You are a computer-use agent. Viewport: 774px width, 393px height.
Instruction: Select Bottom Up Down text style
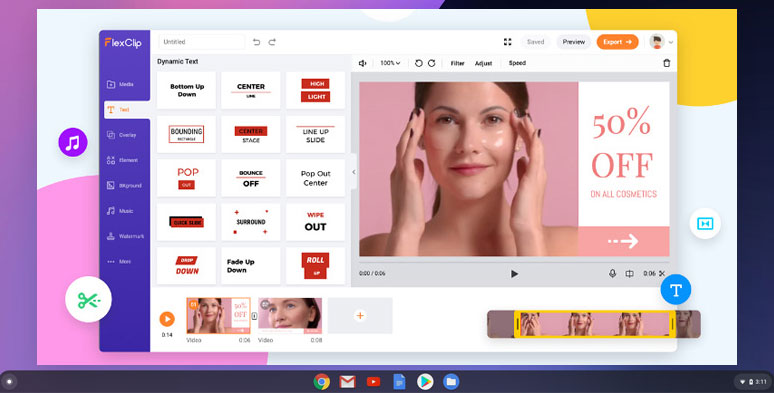[187, 90]
